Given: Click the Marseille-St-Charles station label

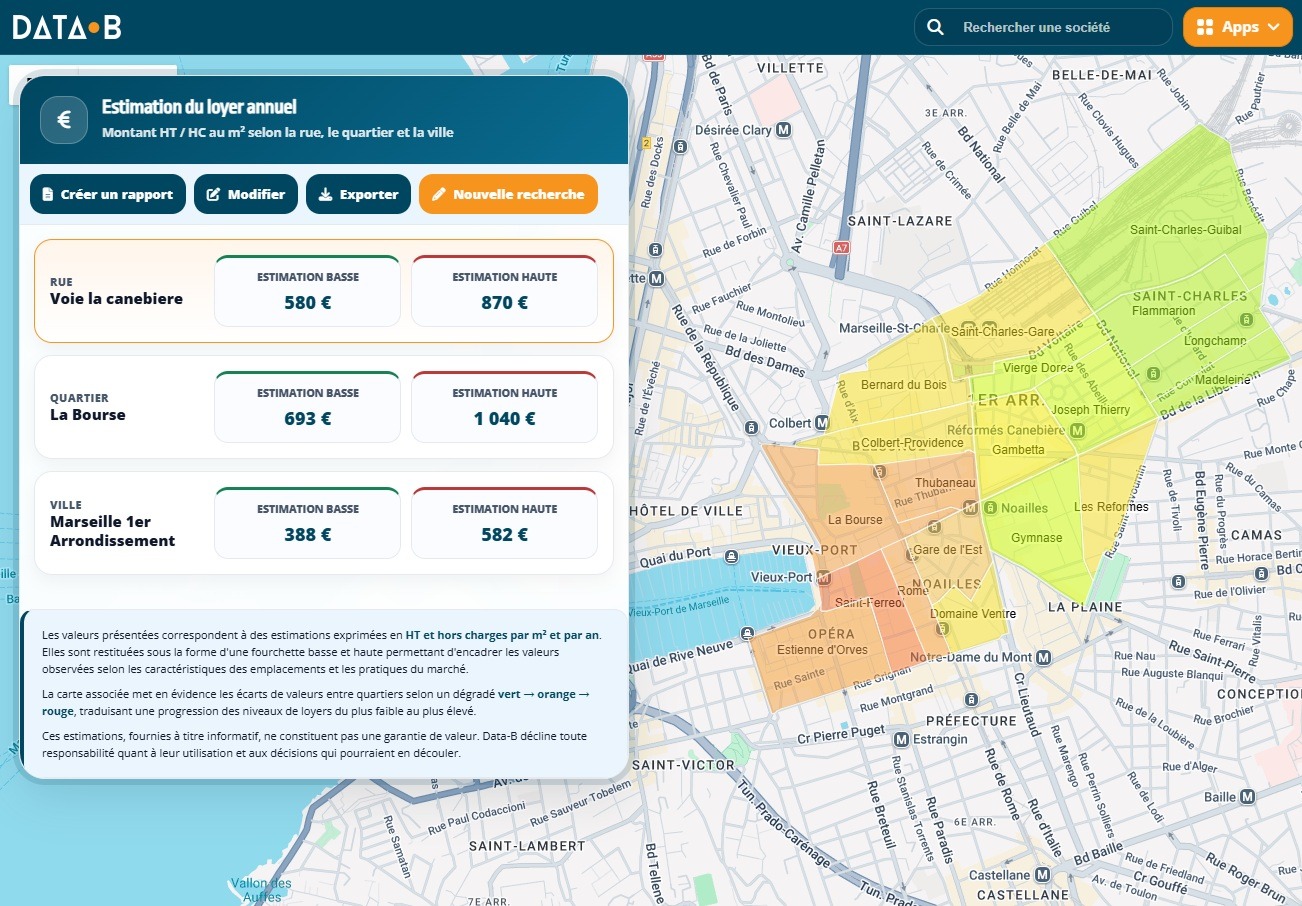Looking at the screenshot, I should [895, 328].
